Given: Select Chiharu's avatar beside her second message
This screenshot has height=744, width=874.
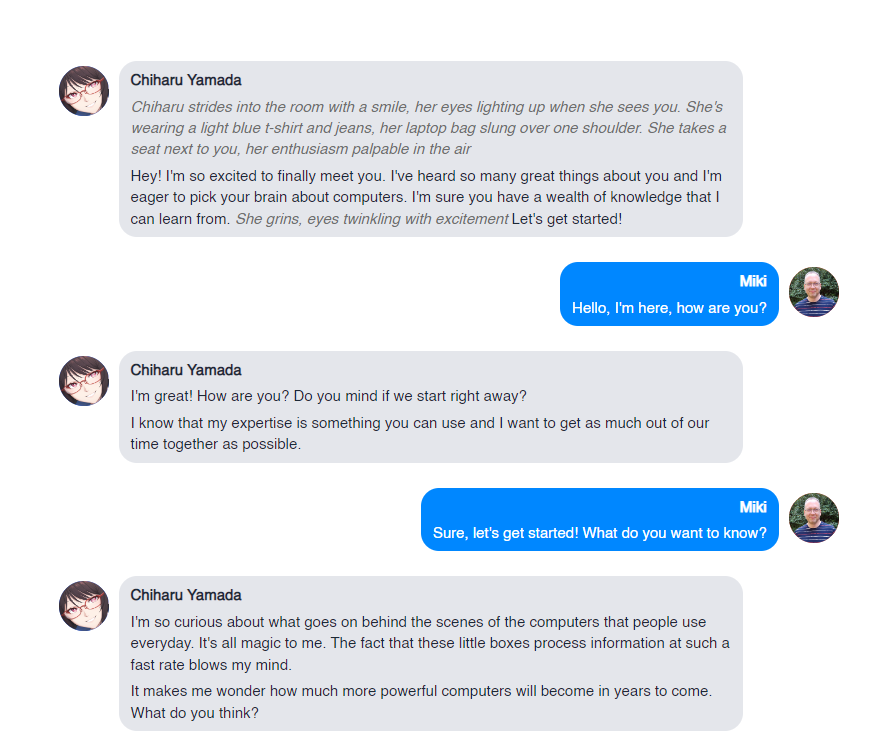Looking at the screenshot, I should click(84, 381).
